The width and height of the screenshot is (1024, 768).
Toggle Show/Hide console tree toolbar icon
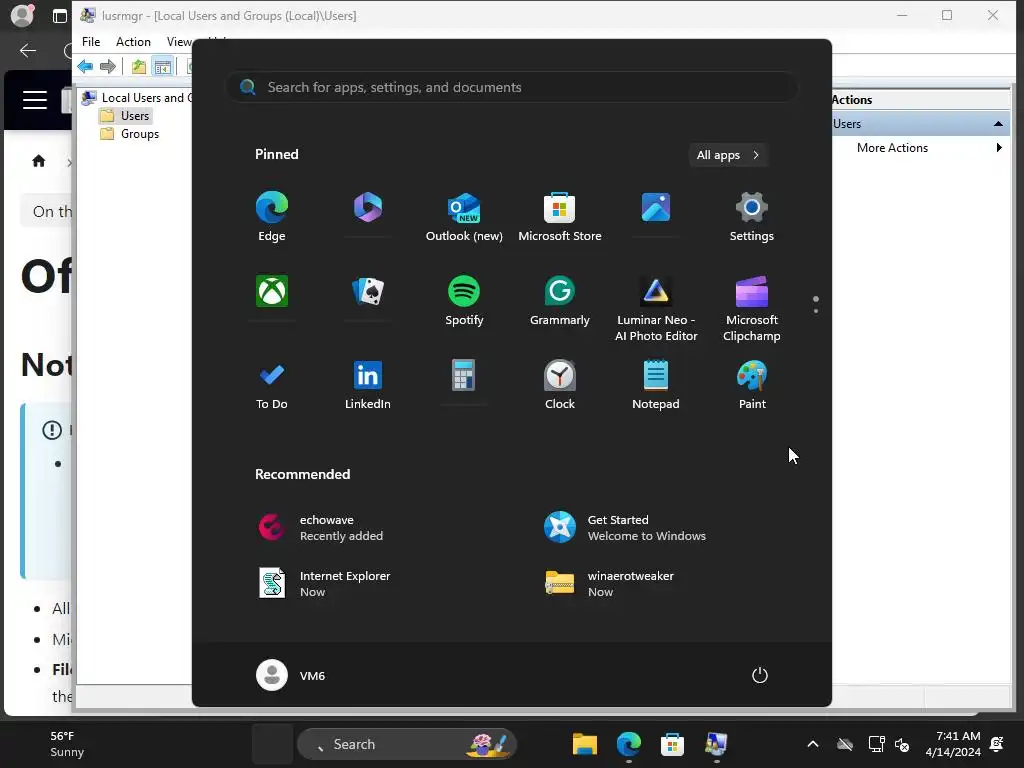[x=163, y=66]
